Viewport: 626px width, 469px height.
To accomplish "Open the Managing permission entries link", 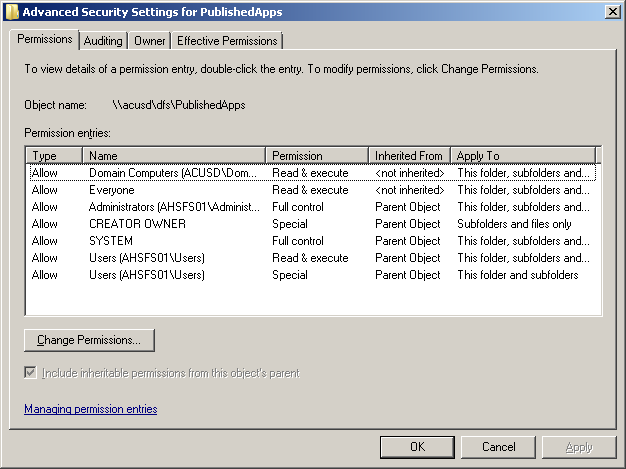I will (x=91, y=409).
